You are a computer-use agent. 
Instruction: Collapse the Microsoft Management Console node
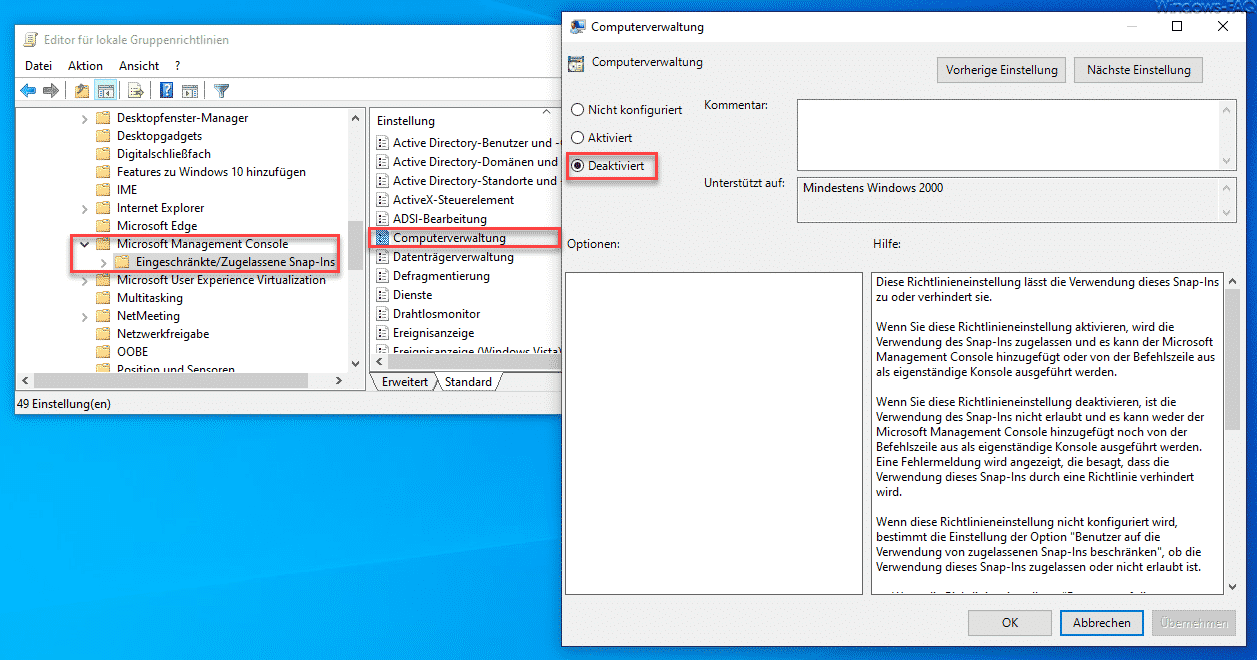(85, 244)
